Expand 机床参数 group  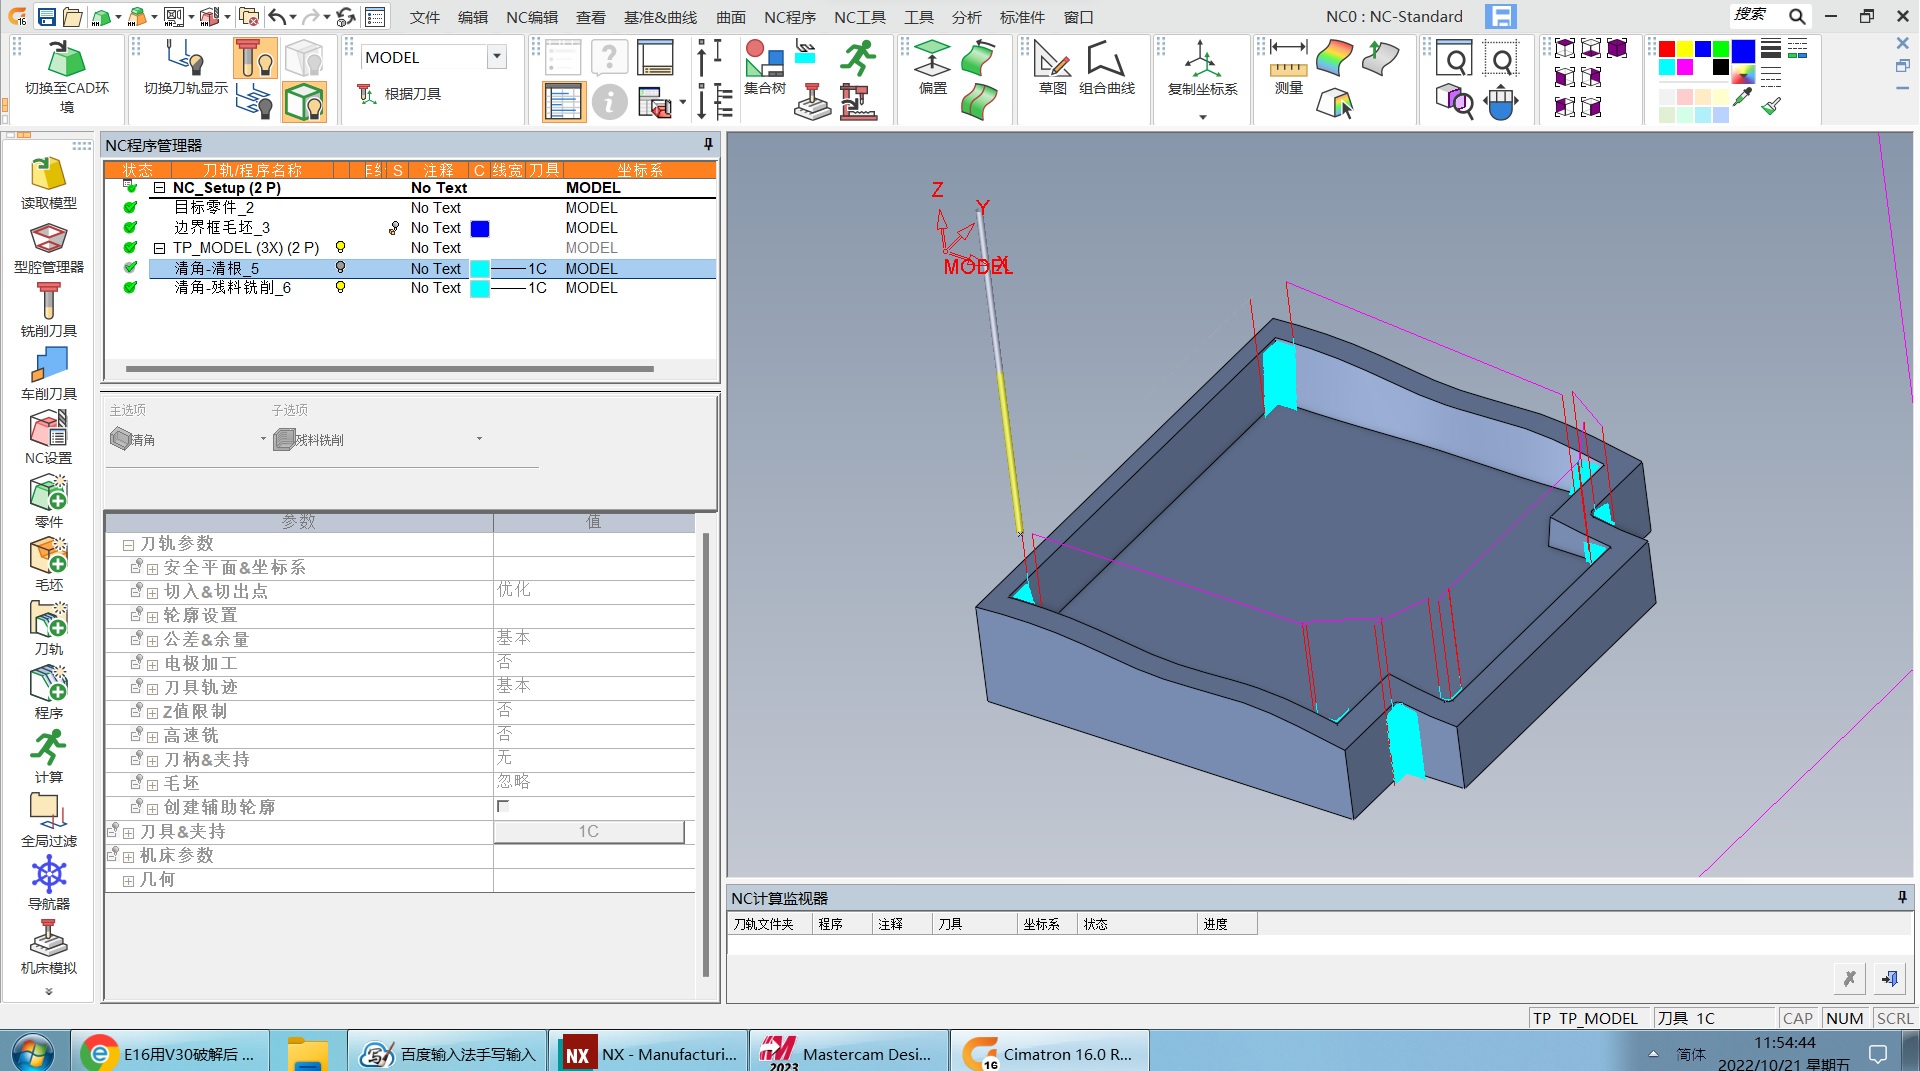tap(128, 857)
